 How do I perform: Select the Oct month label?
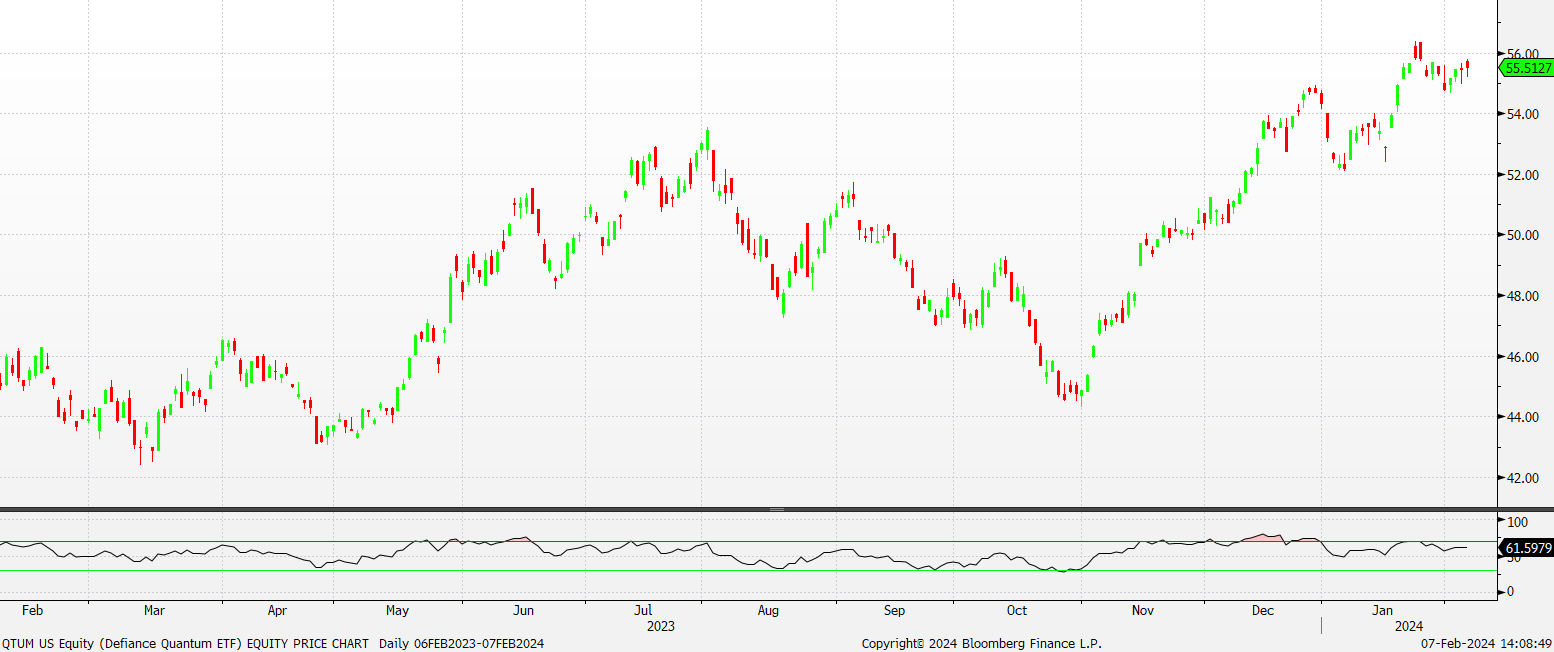coord(1017,610)
